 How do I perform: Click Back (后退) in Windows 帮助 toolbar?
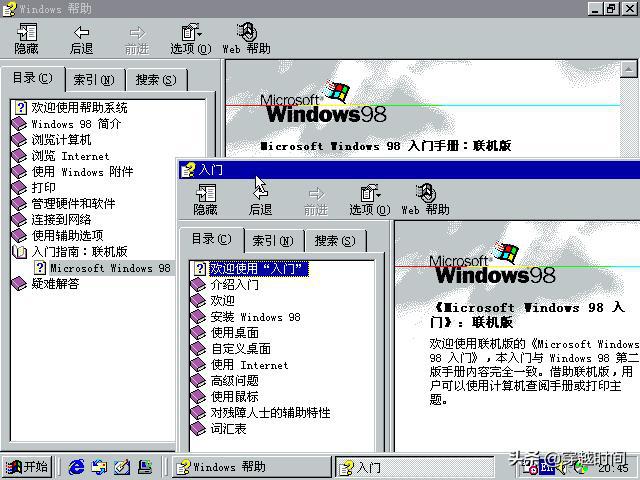[82, 39]
